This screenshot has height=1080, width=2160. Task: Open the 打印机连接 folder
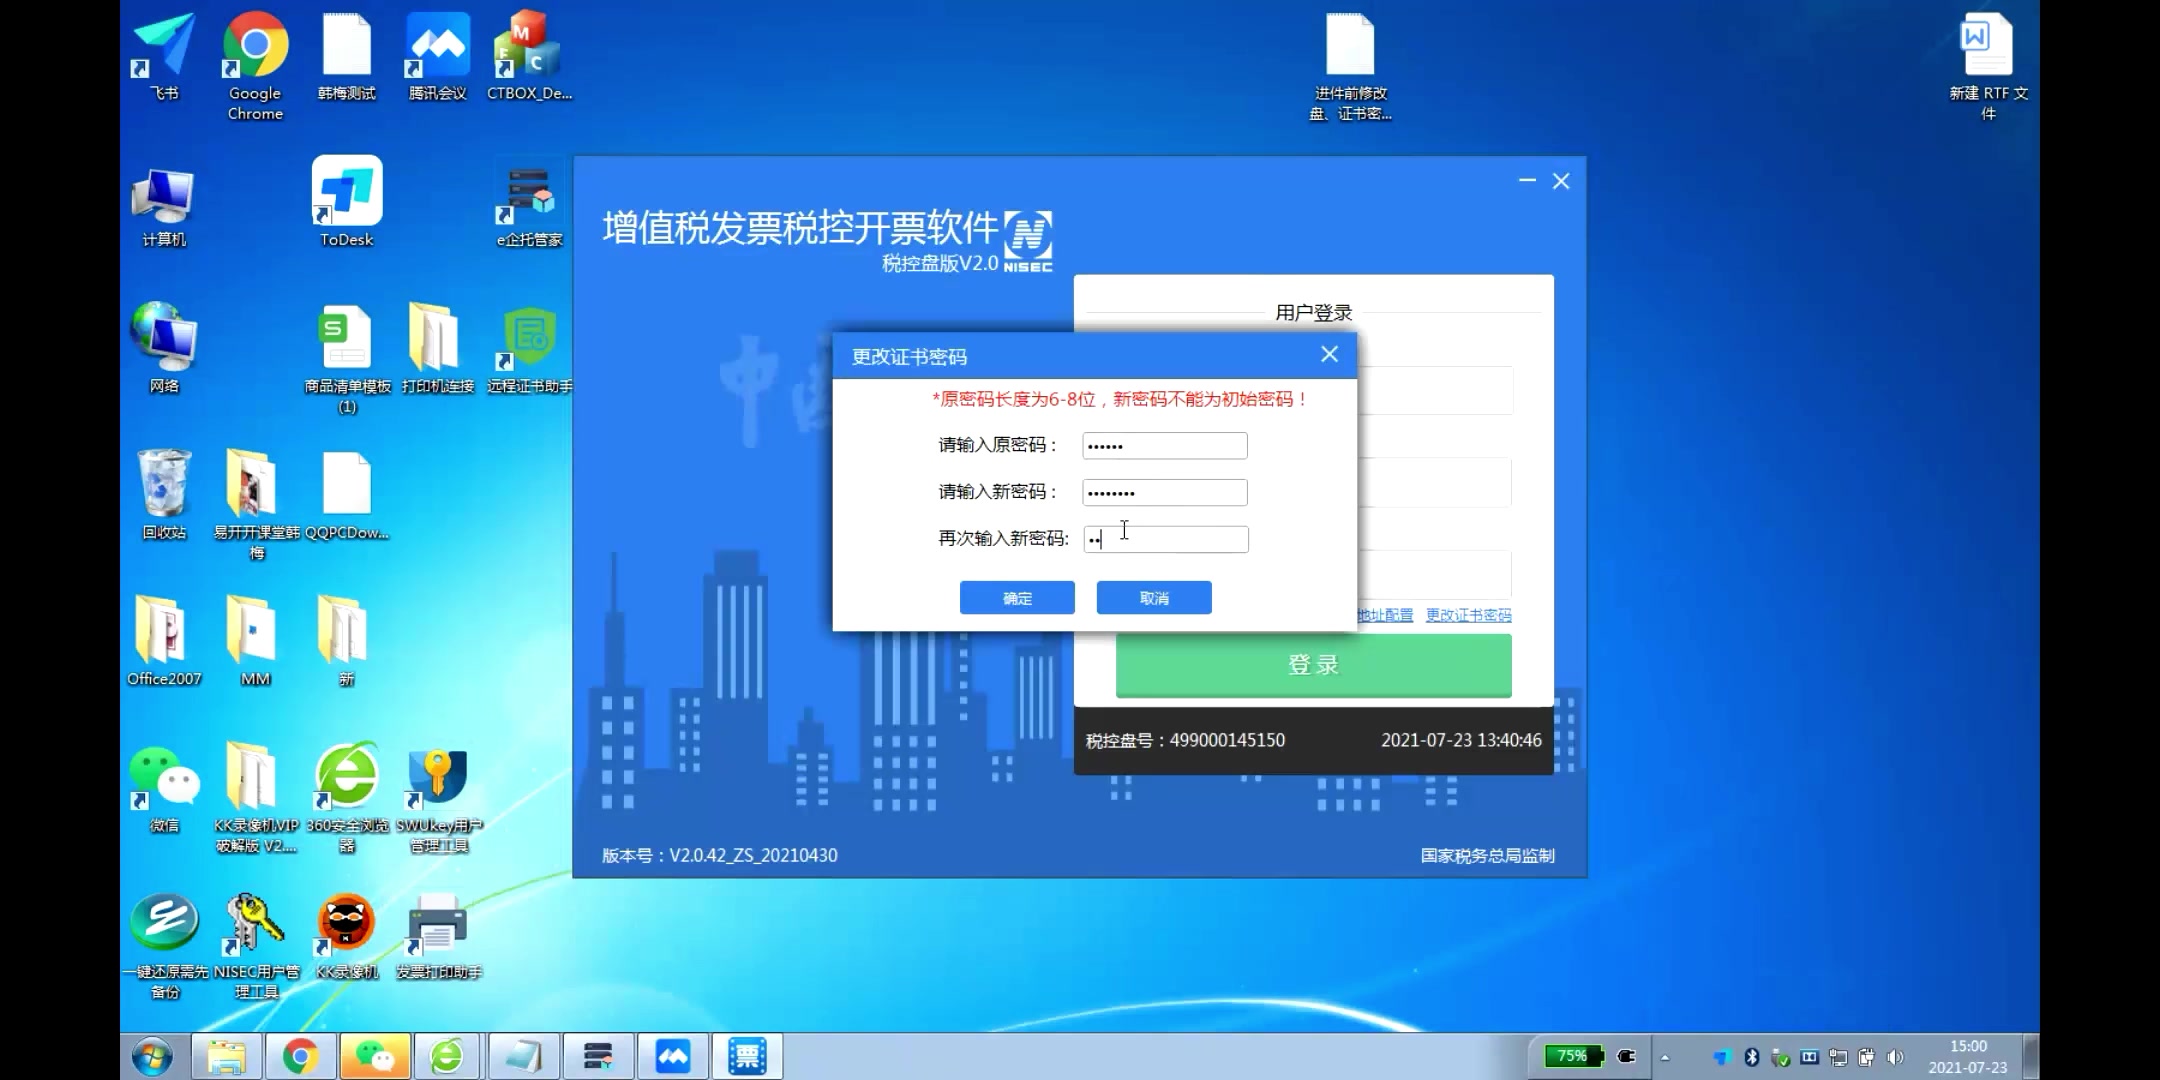pyautogui.click(x=438, y=348)
